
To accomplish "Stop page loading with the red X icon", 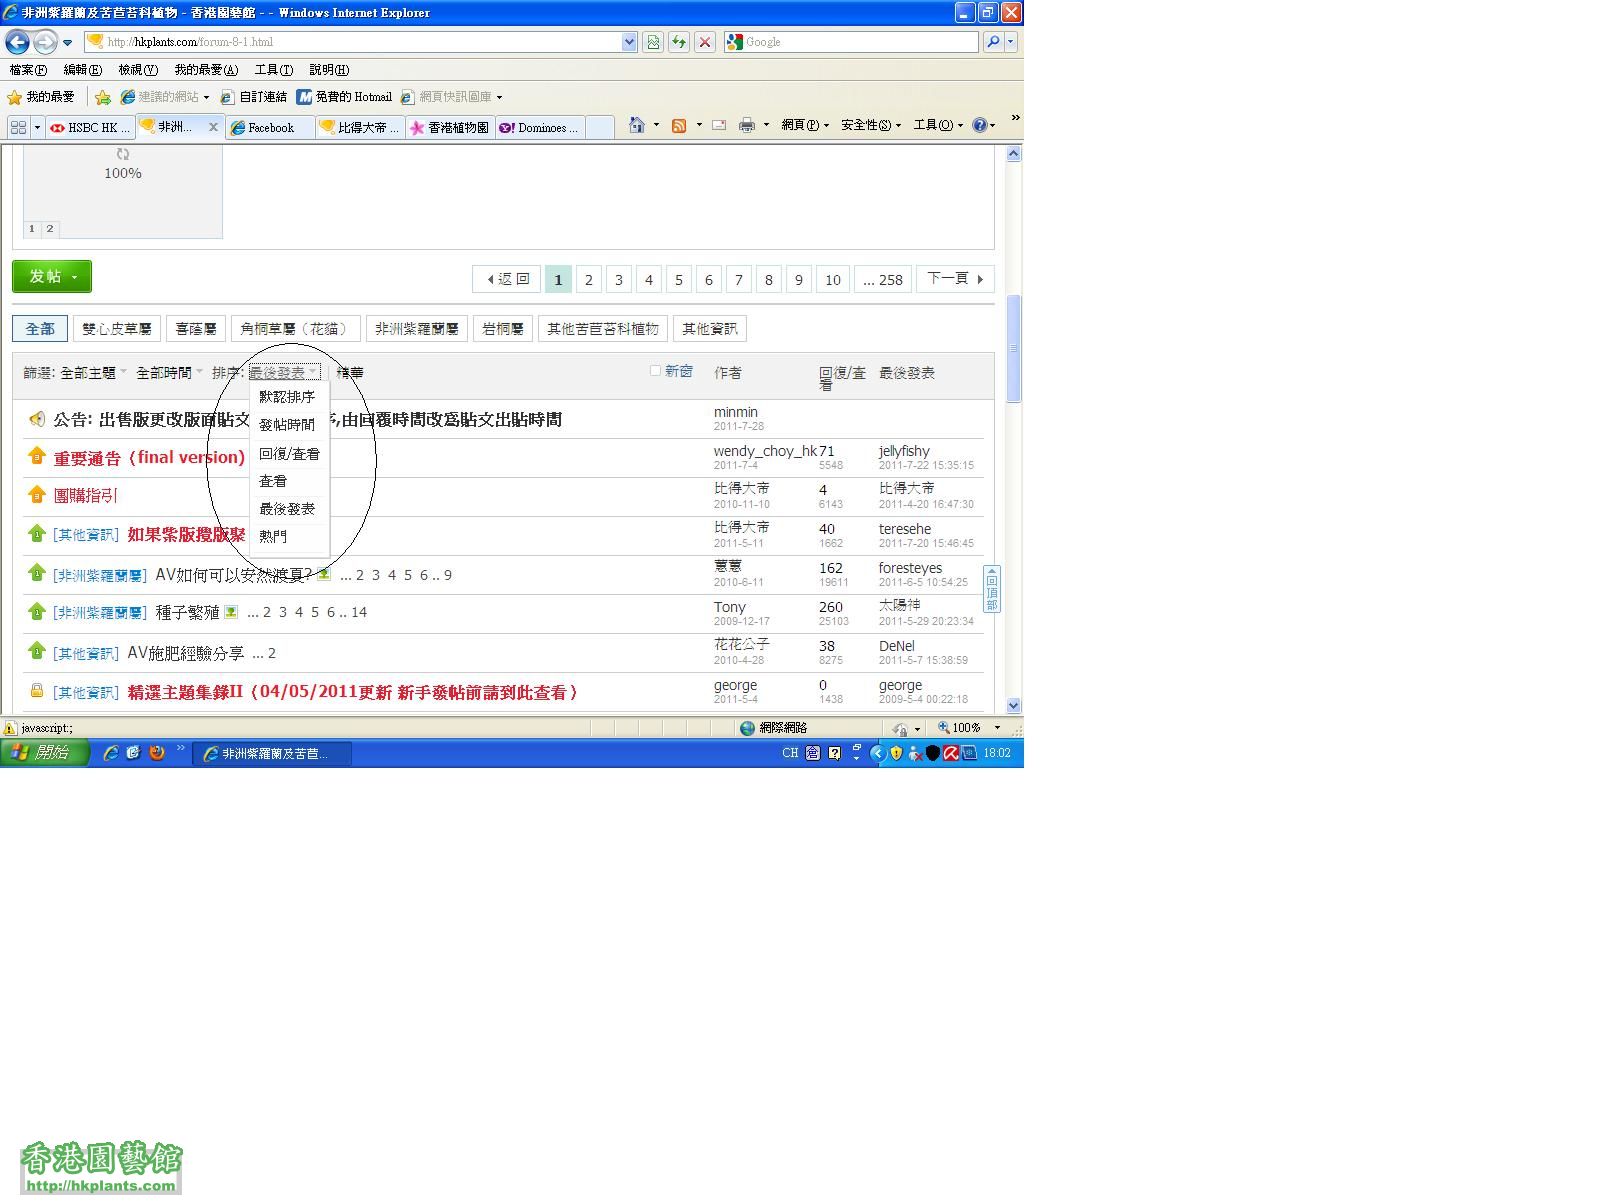I will click(705, 42).
